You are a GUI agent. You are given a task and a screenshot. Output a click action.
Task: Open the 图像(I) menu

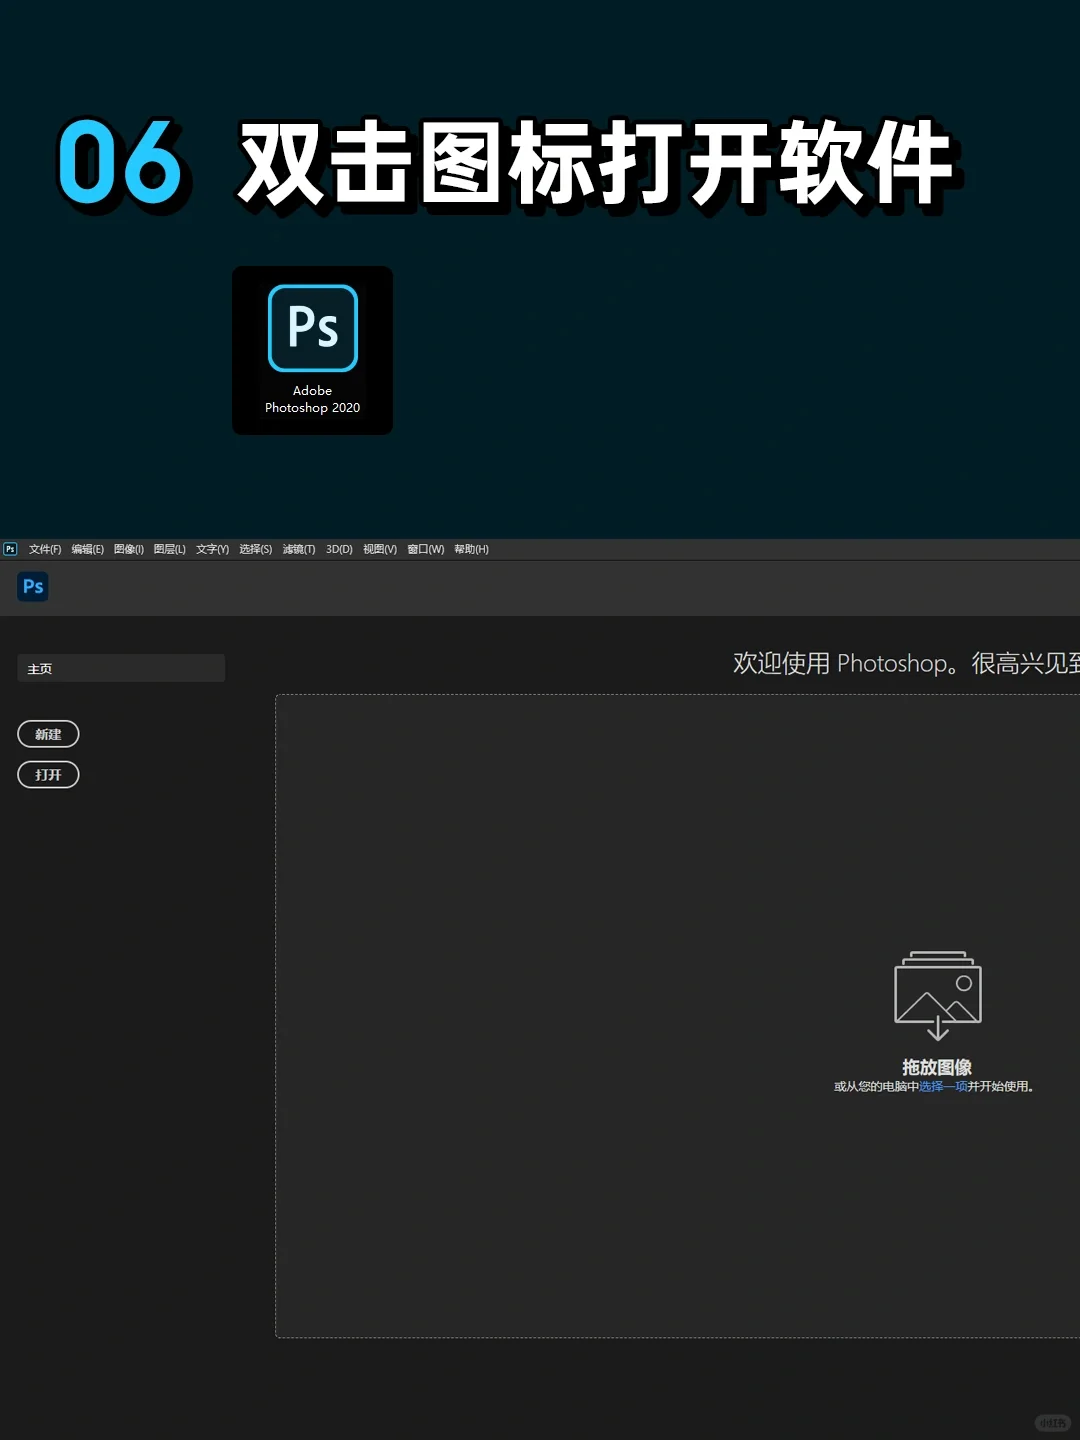coord(128,548)
